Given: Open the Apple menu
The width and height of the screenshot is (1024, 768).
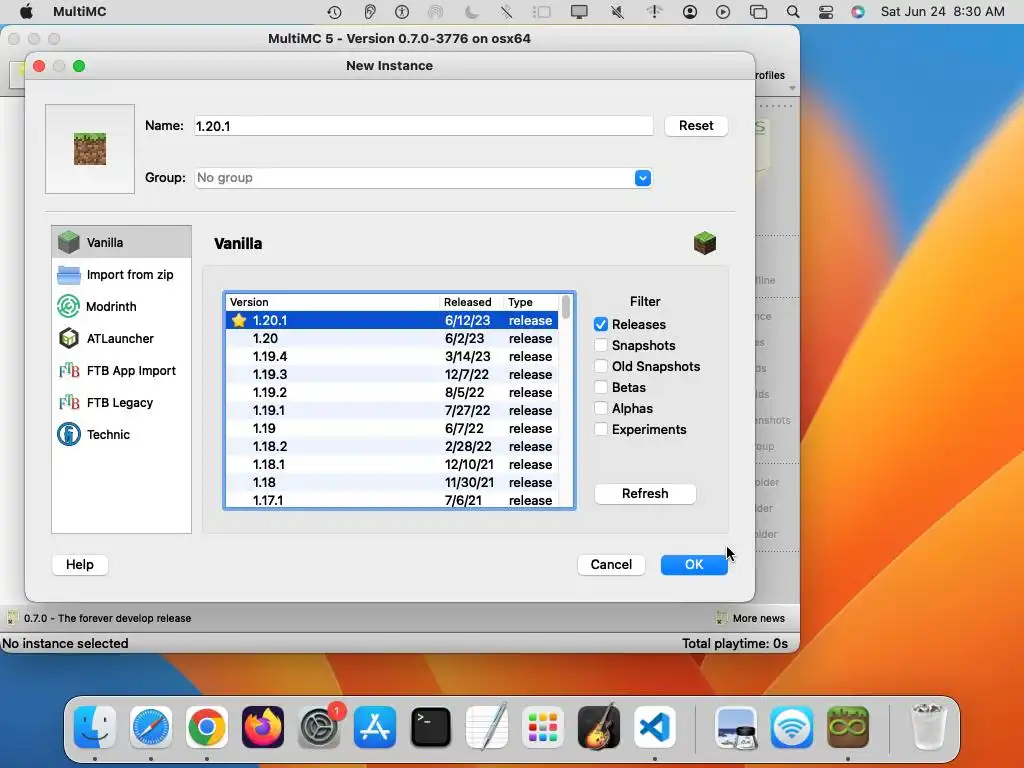Looking at the screenshot, I should pyautogui.click(x=25, y=12).
